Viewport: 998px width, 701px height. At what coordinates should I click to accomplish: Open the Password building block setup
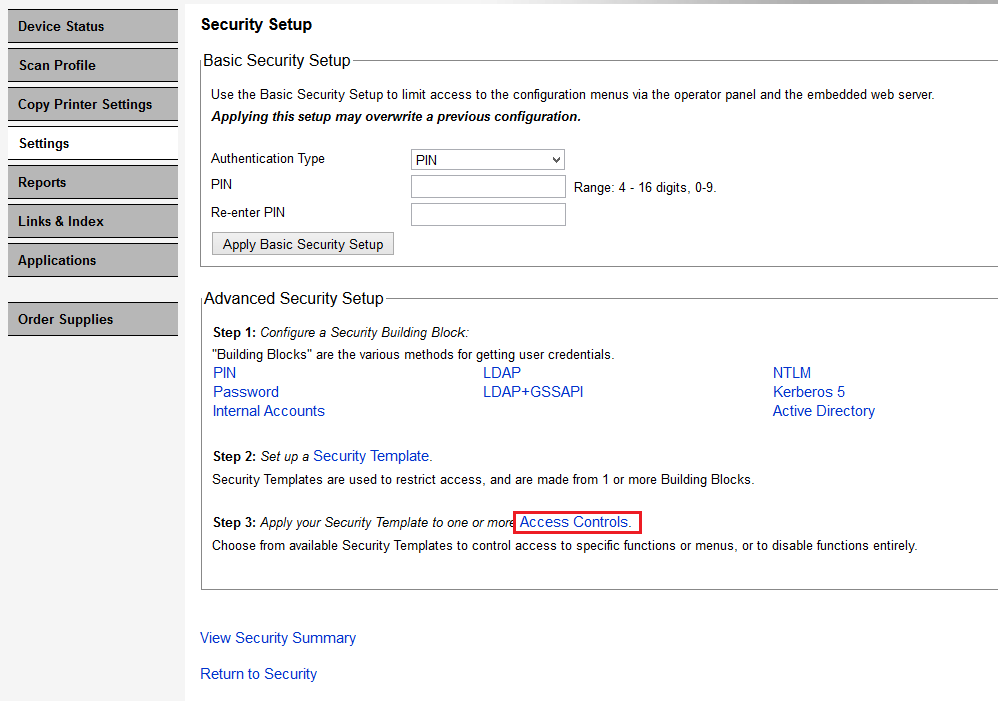pos(245,391)
